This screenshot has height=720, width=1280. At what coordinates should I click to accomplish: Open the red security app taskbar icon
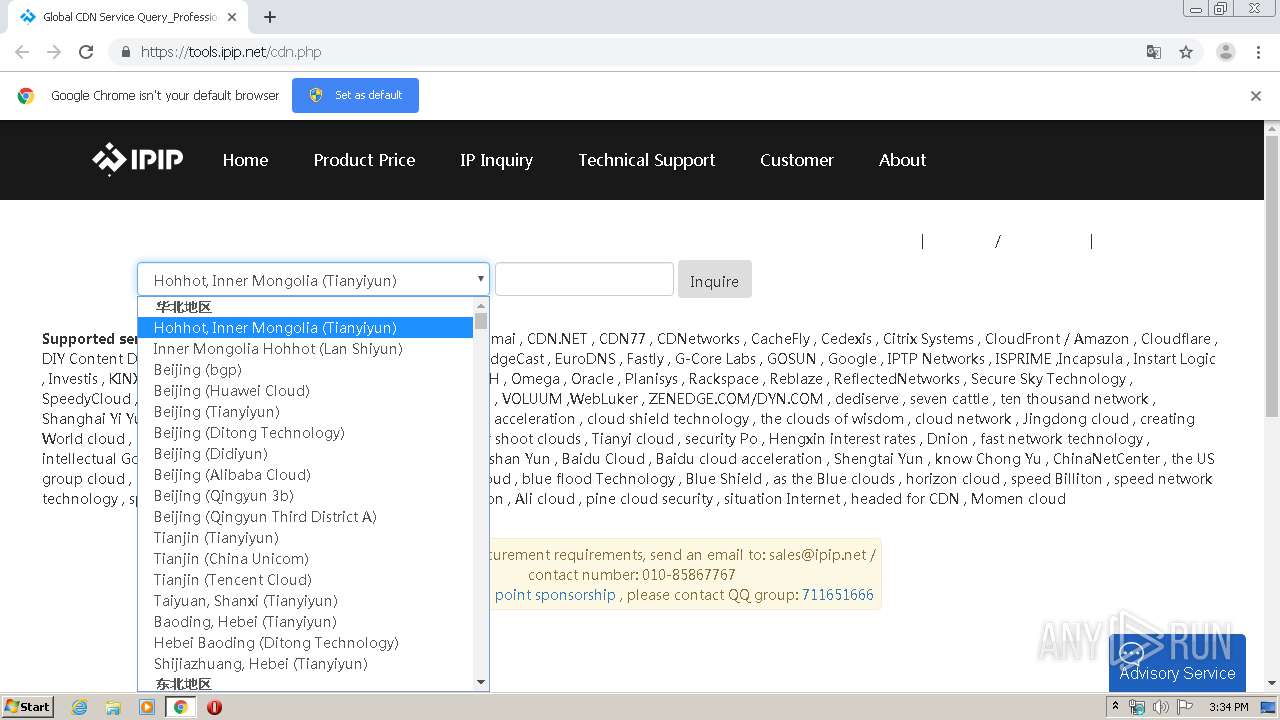214,707
